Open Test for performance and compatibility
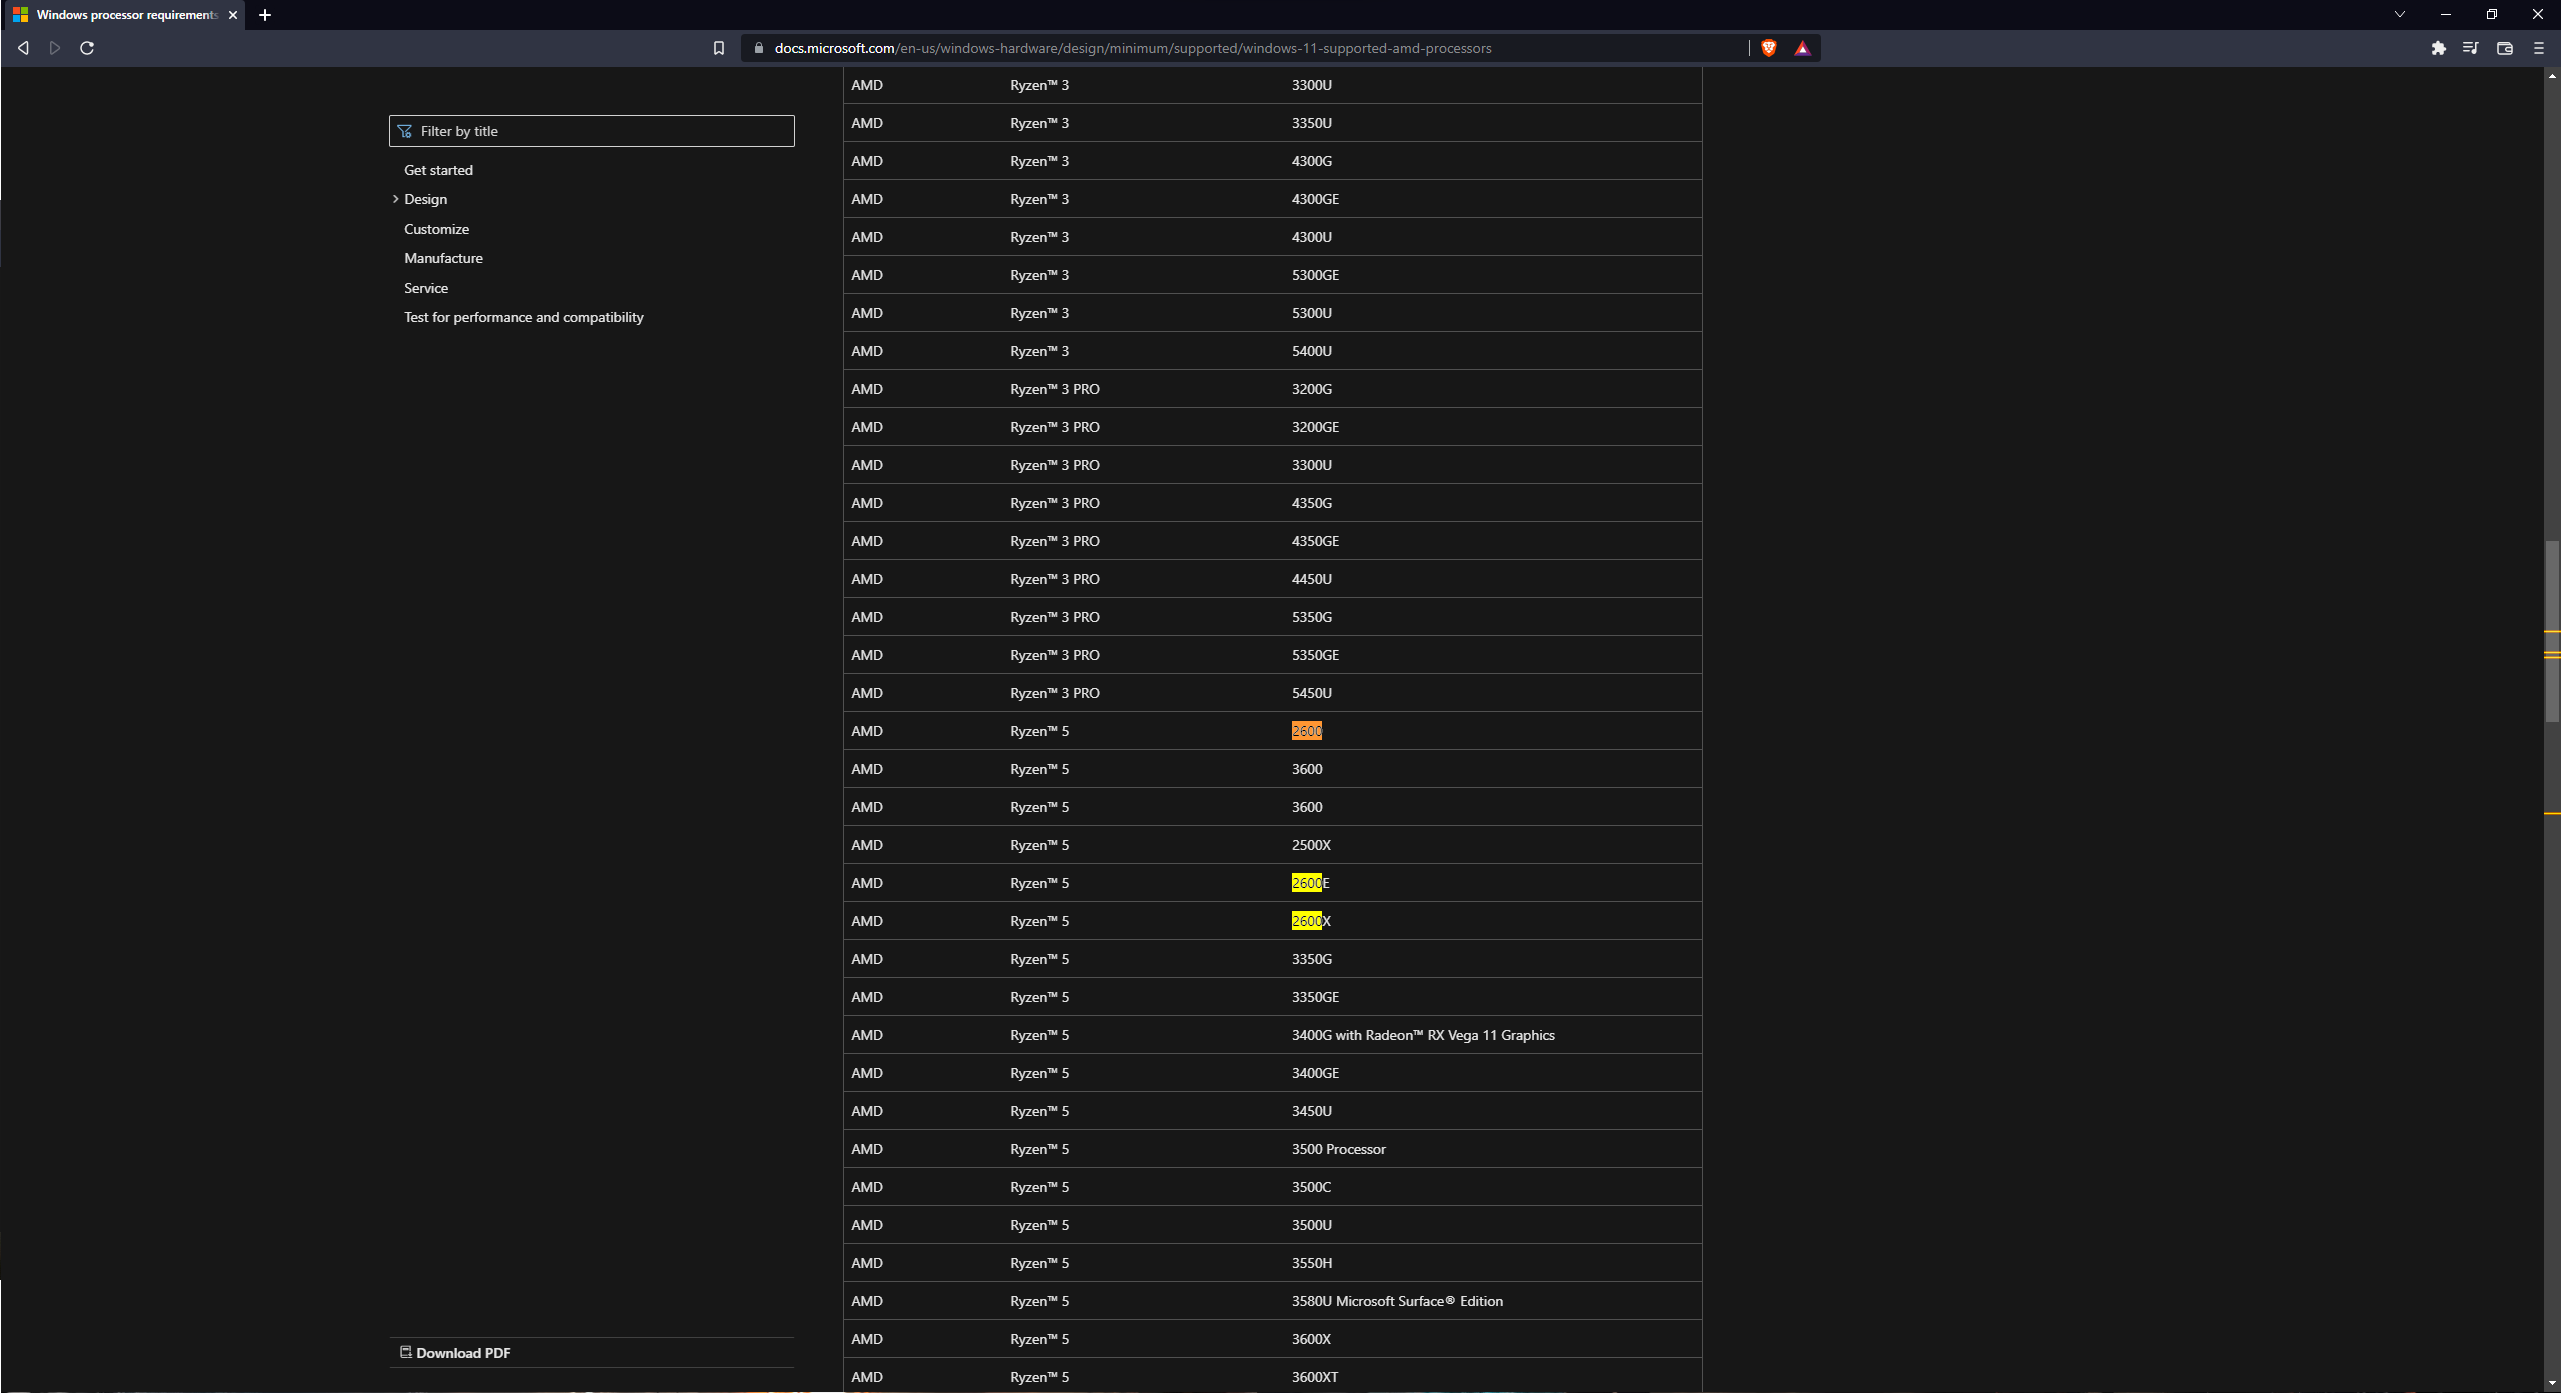Viewport: 2561px width, 1393px height. click(x=523, y=317)
